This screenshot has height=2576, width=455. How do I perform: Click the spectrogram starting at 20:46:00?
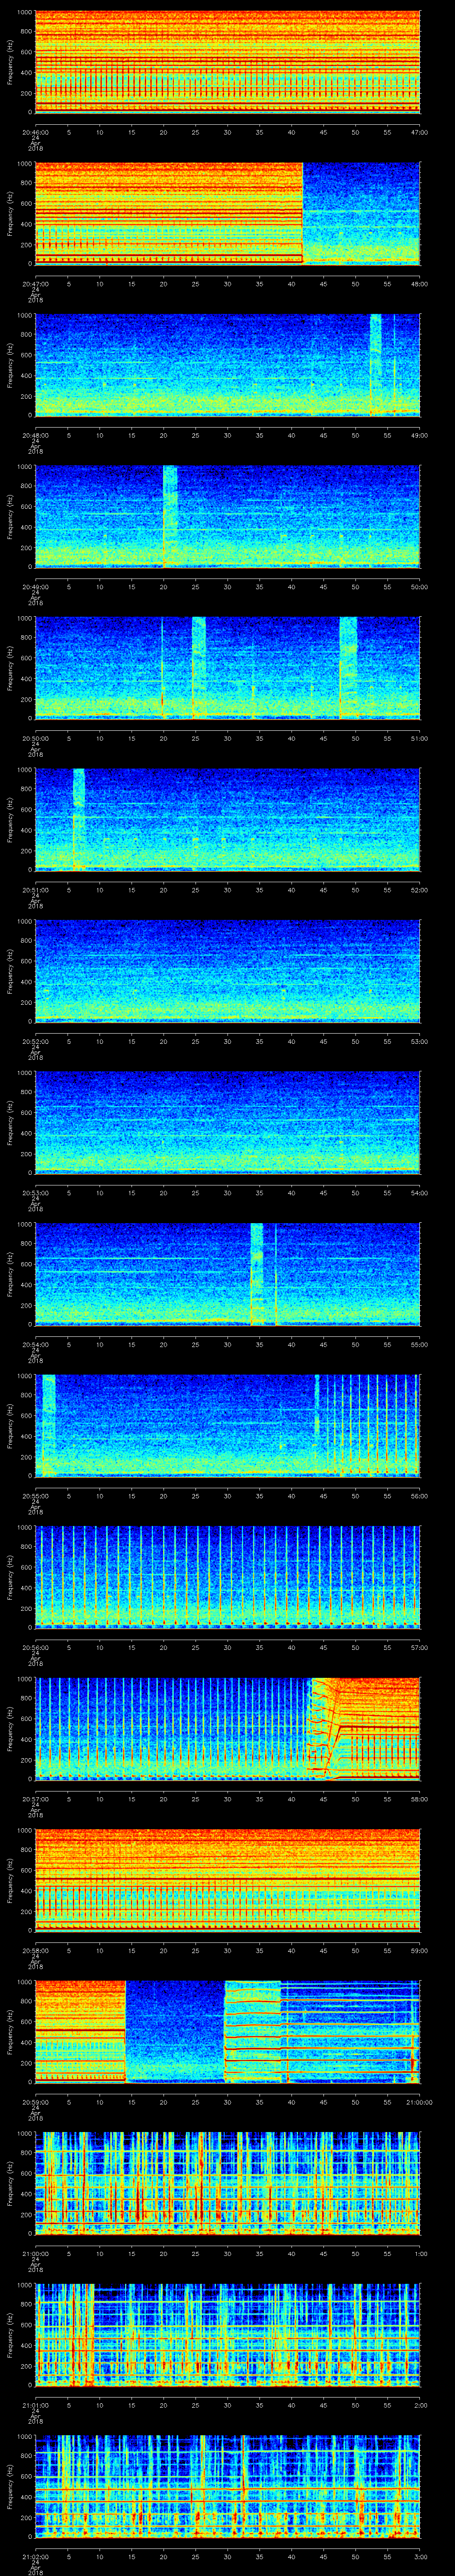[x=227, y=62]
